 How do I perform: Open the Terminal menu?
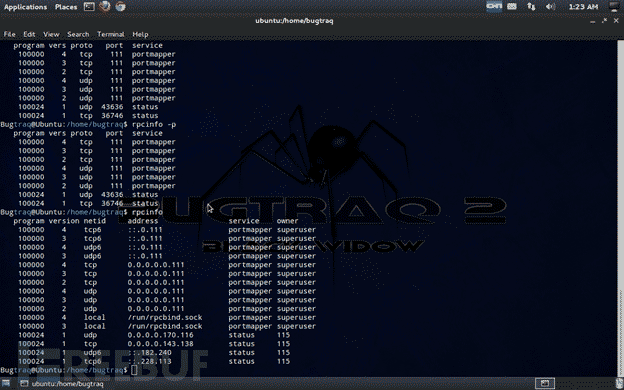(111, 34)
